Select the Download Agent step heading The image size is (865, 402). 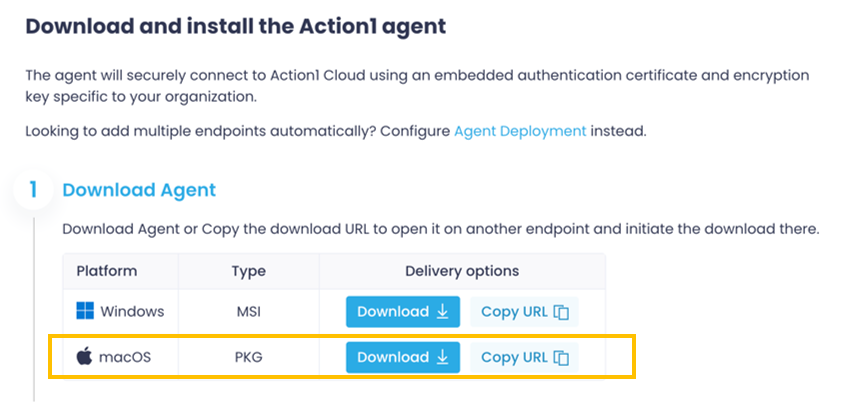[139, 190]
